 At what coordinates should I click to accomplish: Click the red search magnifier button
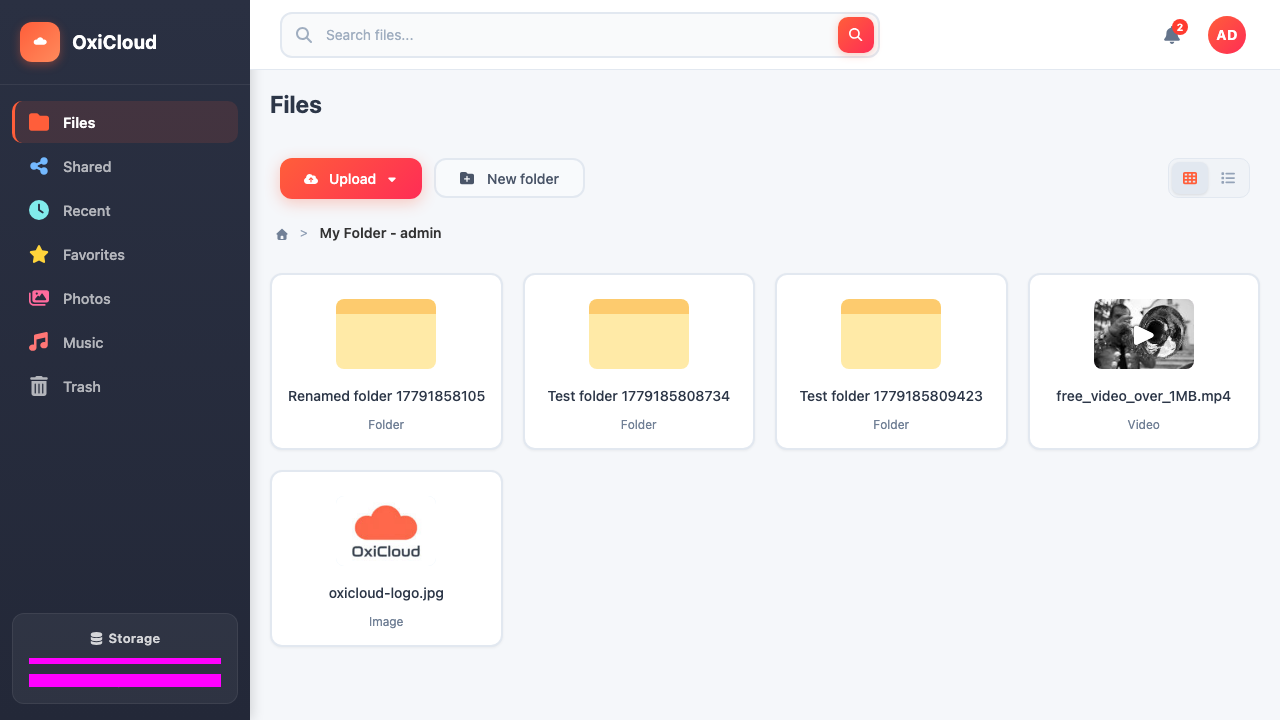856,35
